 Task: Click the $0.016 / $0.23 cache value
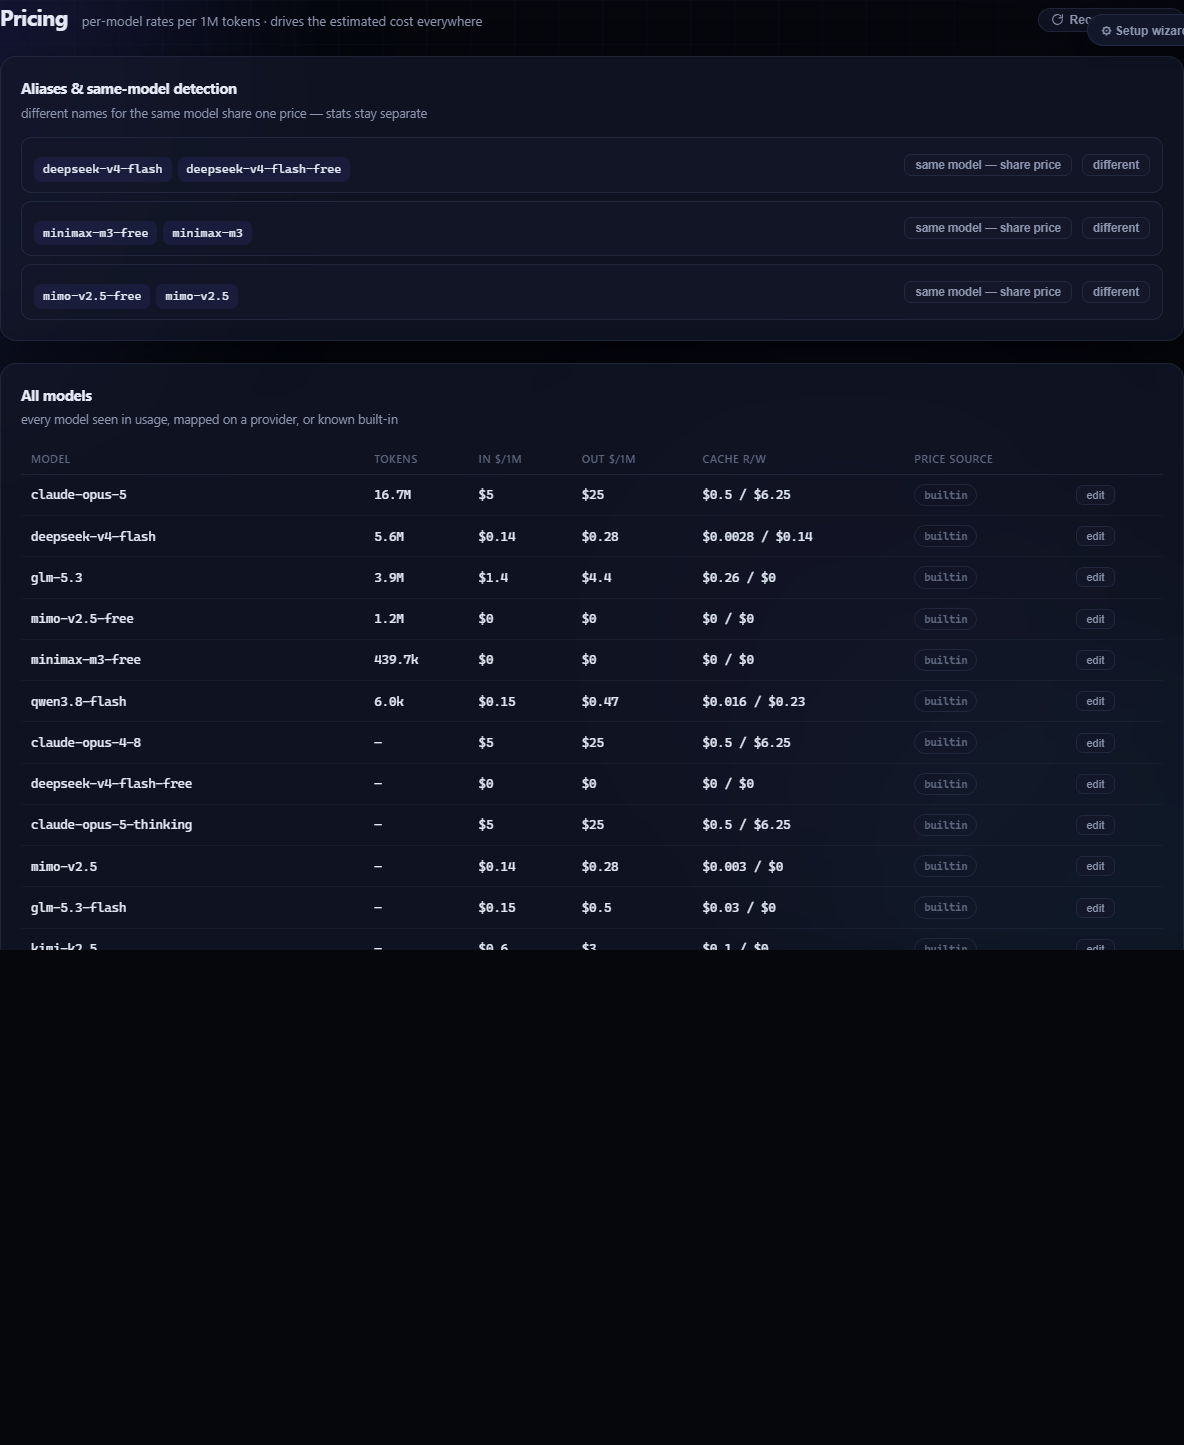[x=754, y=701]
